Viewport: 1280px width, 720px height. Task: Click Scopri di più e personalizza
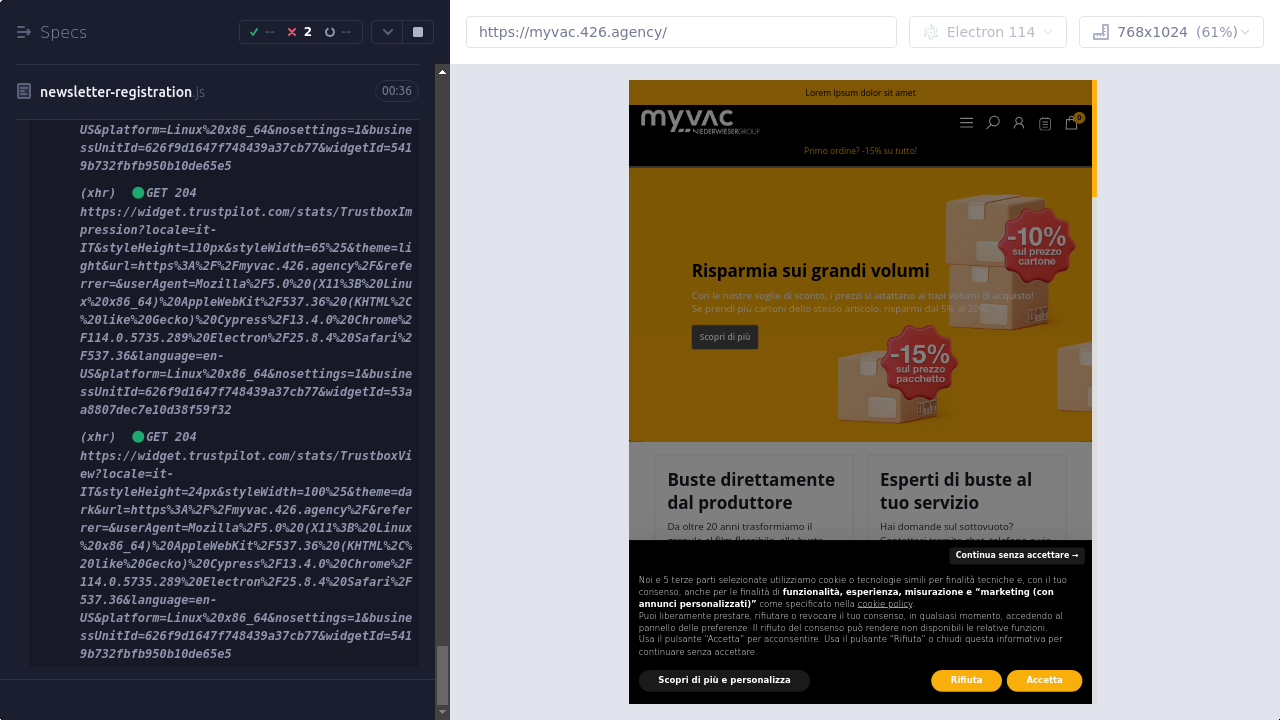point(724,681)
